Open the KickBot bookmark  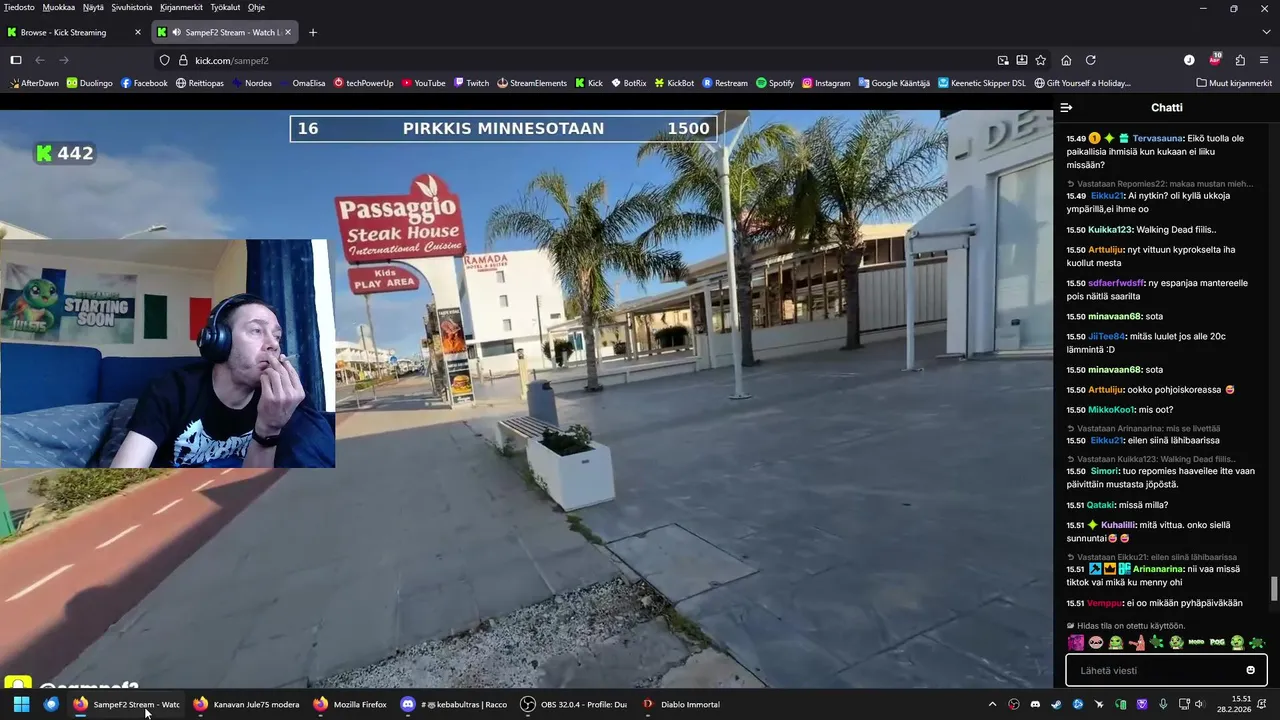click(x=674, y=83)
